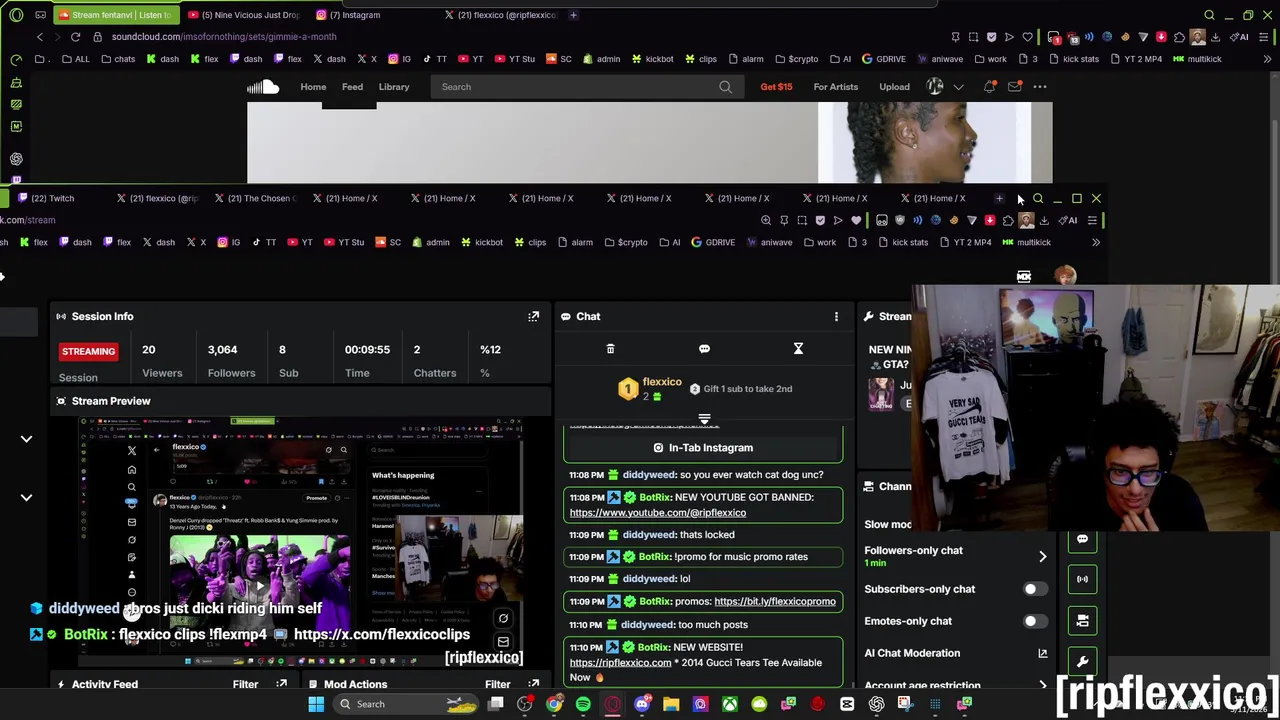Screen dimensions: 1280x720
Task: Toggle Subscribers-only chat switch
Action: coord(1035,589)
